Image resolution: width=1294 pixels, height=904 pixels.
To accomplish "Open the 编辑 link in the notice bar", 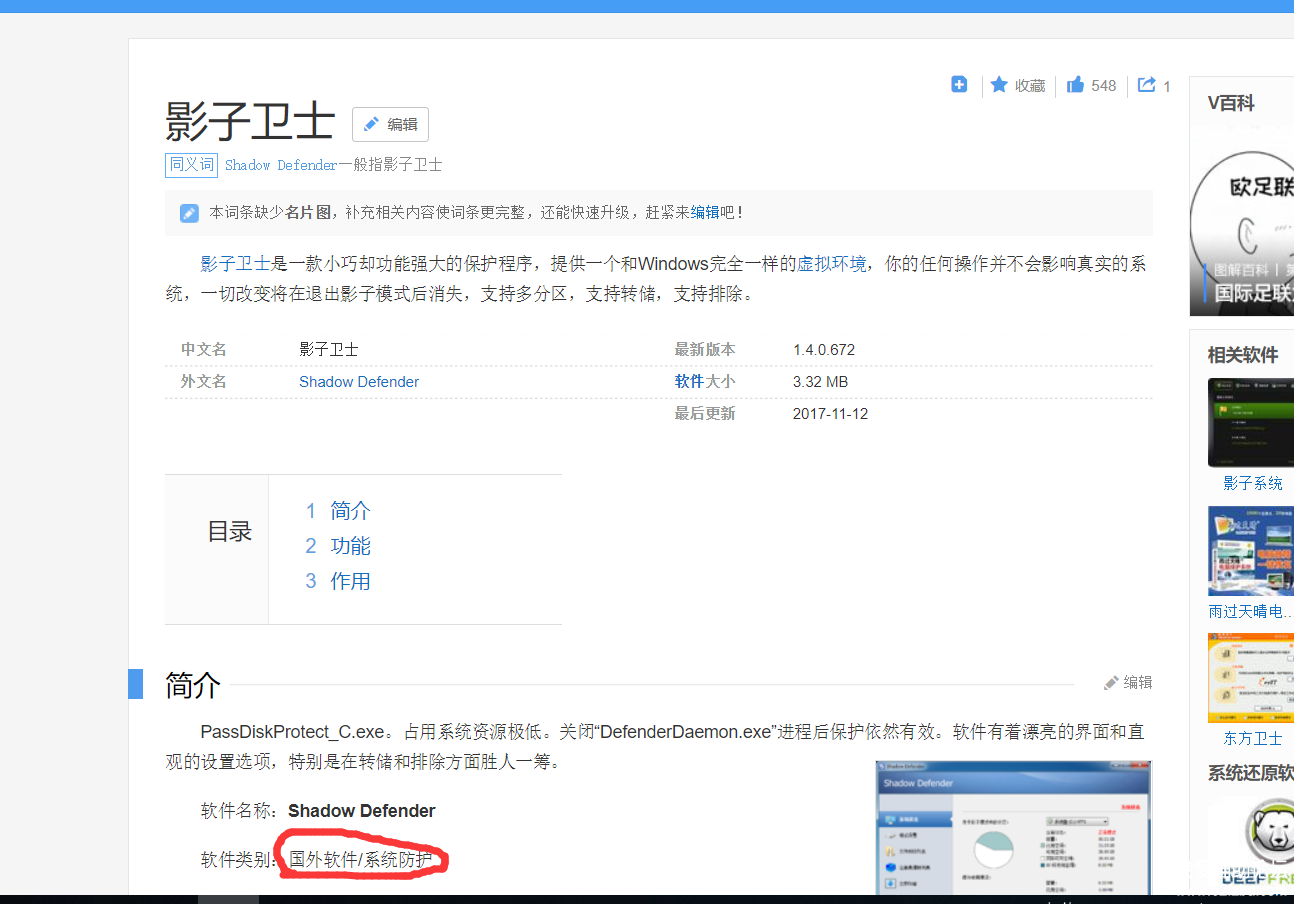I will (705, 212).
